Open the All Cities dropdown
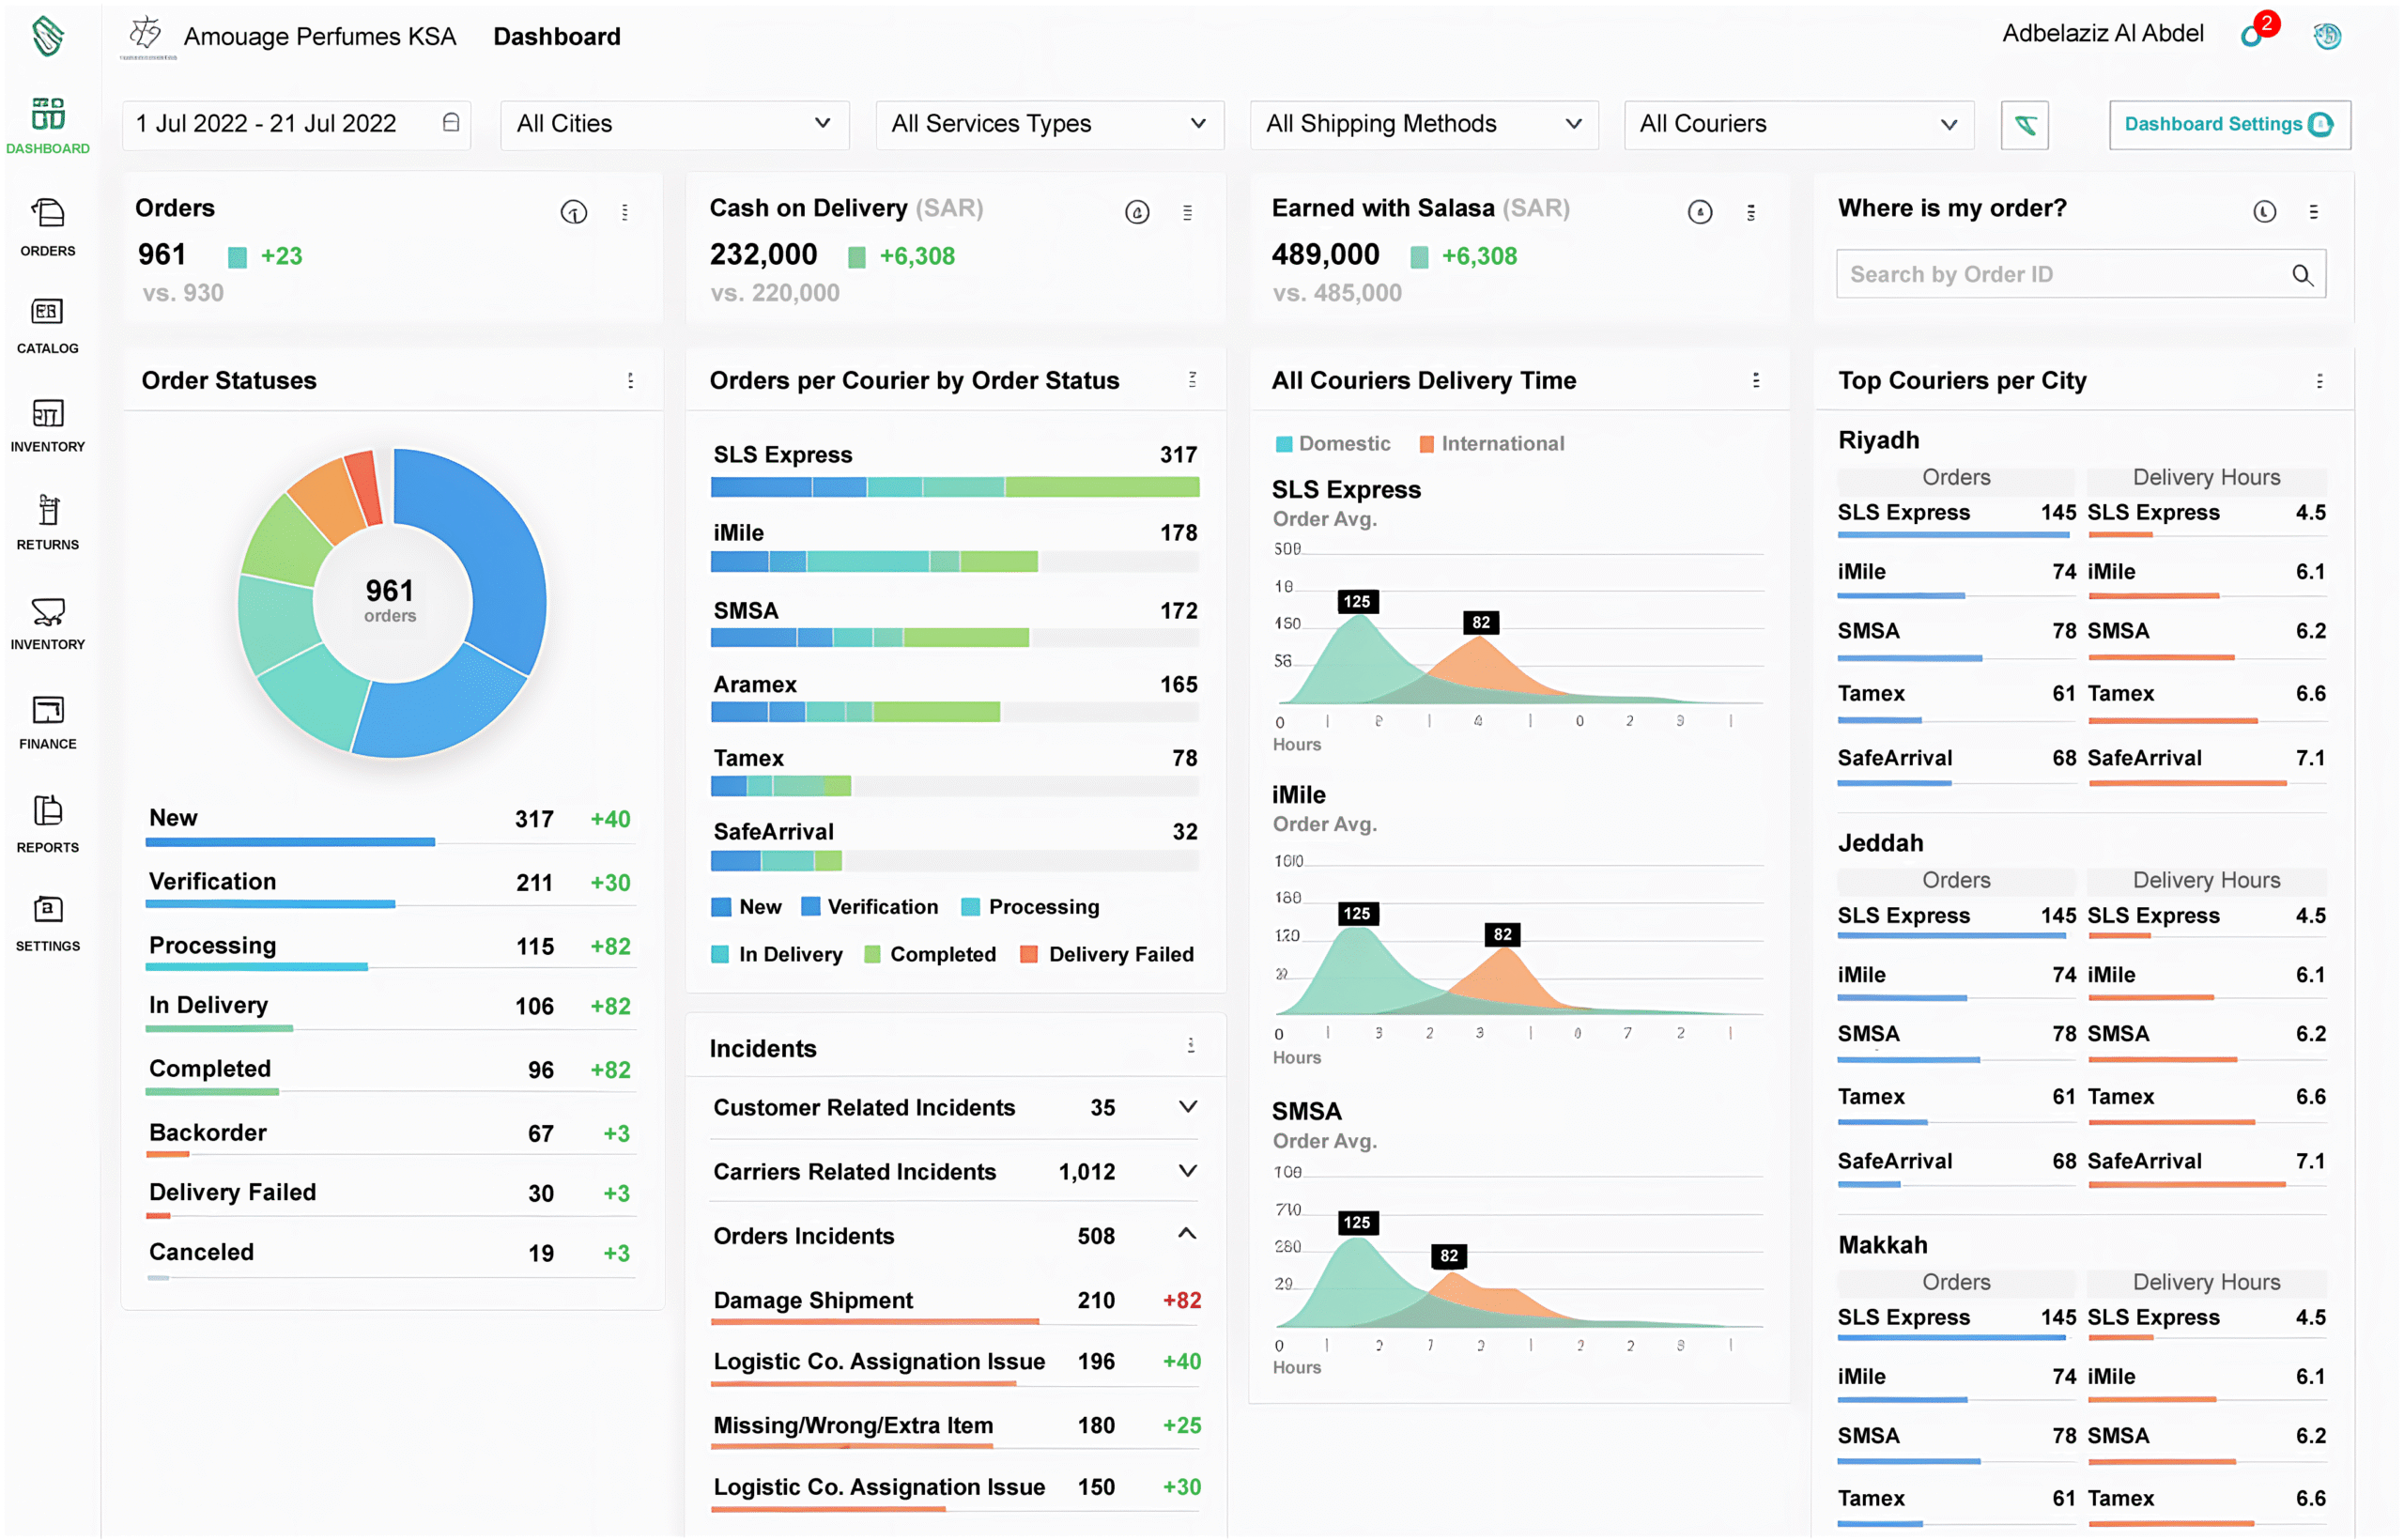This screenshot has width=2404, height=1540. pyautogui.click(x=674, y=124)
